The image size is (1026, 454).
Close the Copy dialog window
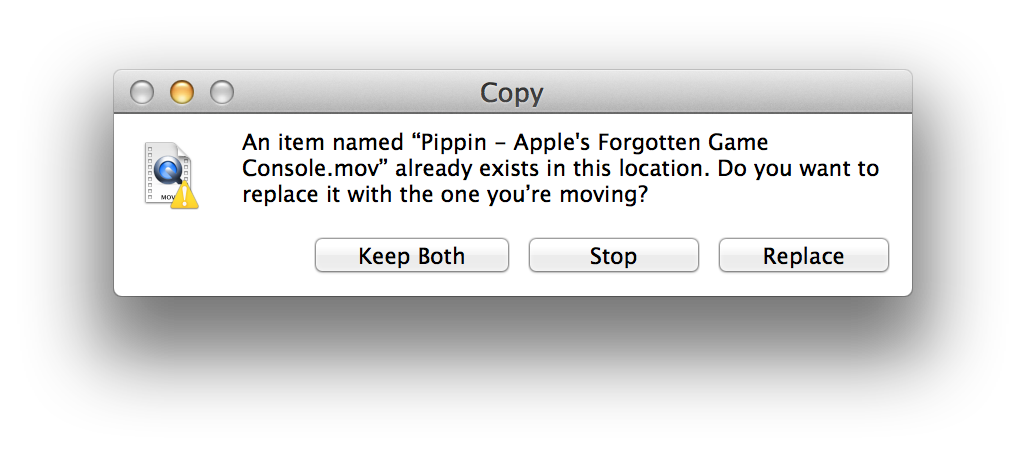(142, 93)
